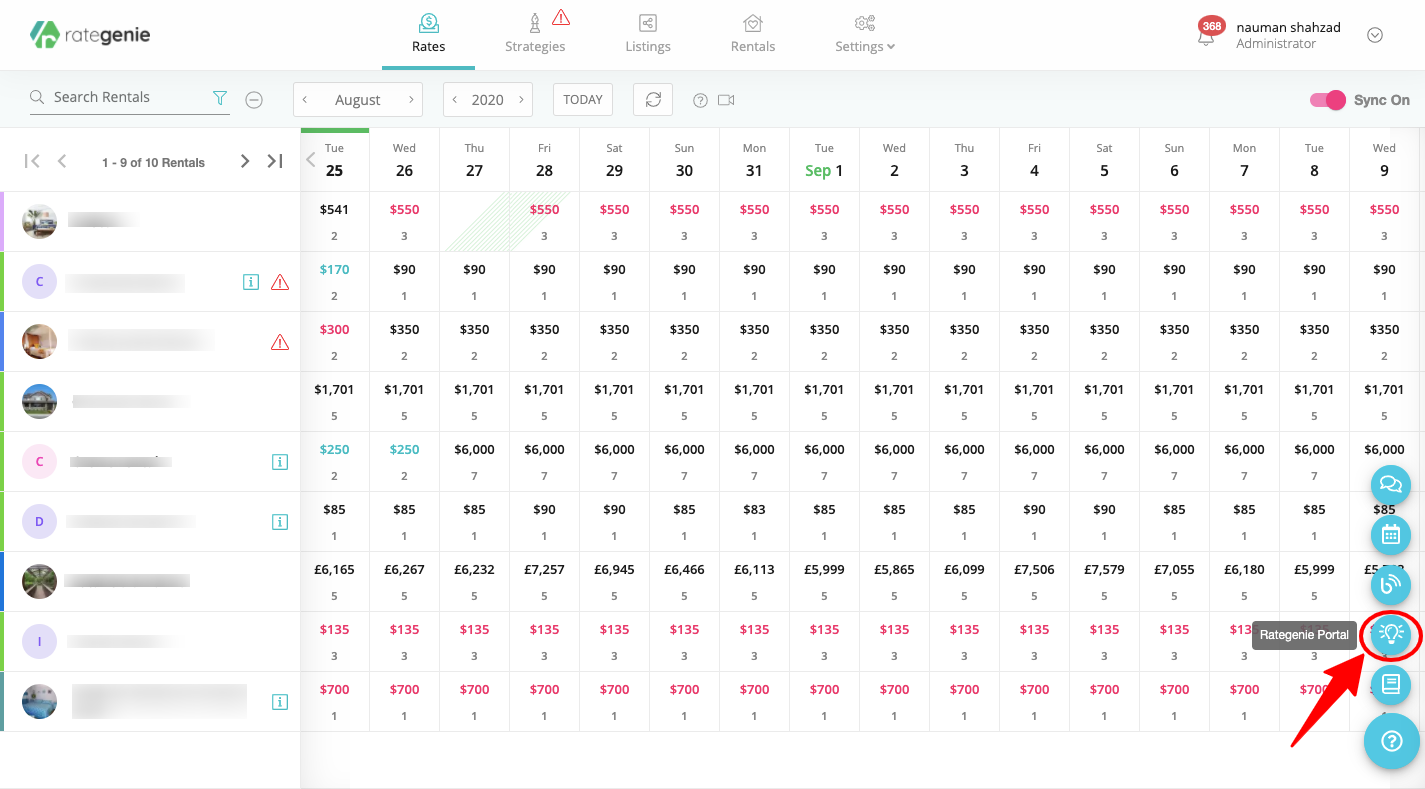Select the rental thumbnail in £6,165 row
The image size is (1425, 789).
coord(39,581)
